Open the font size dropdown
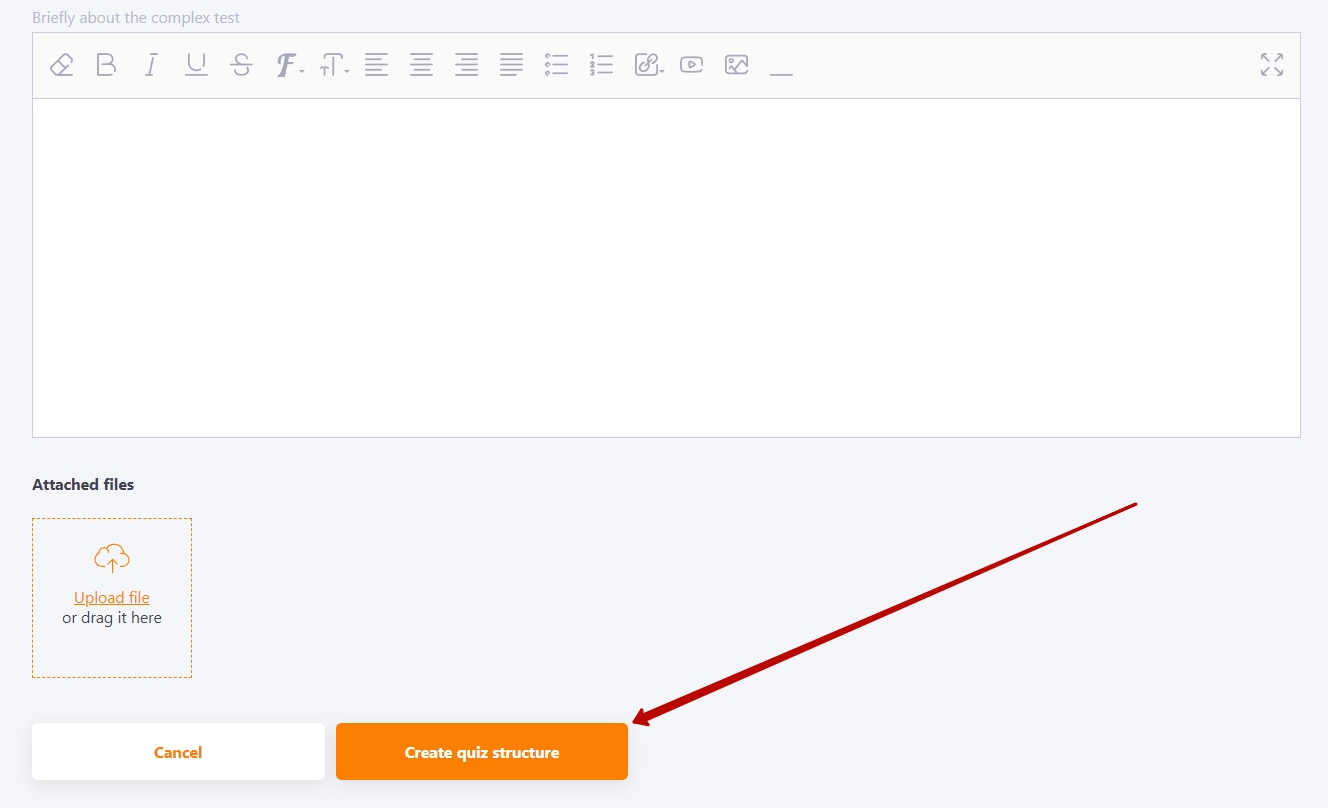 (x=334, y=66)
